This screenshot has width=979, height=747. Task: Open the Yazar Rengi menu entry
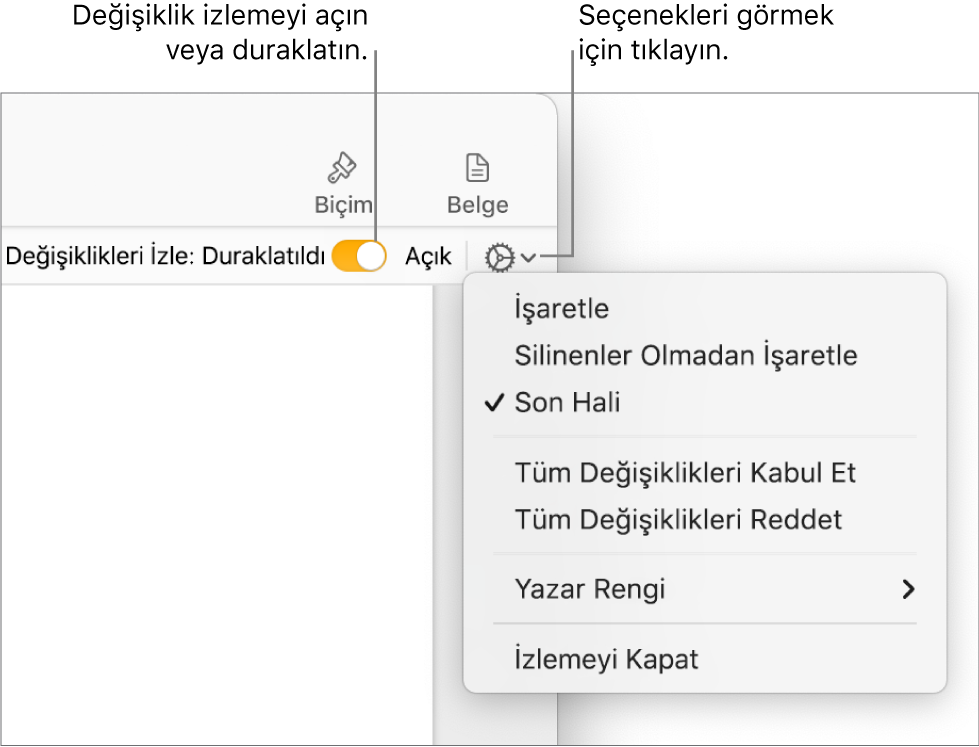589,590
